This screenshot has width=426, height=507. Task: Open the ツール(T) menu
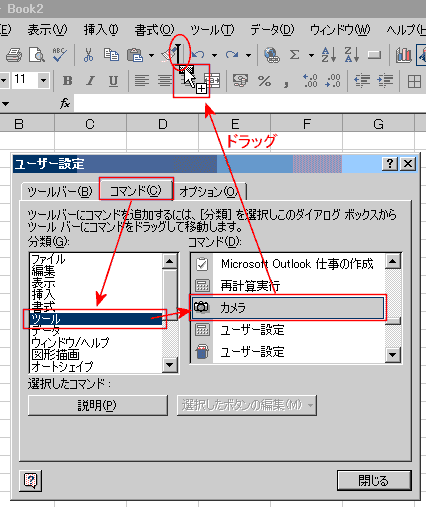coord(212,30)
